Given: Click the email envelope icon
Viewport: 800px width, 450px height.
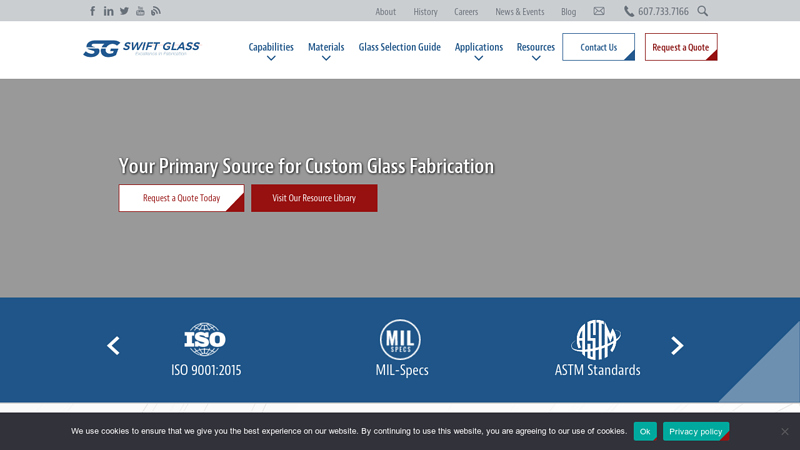Looking at the screenshot, I should [599, 11].
